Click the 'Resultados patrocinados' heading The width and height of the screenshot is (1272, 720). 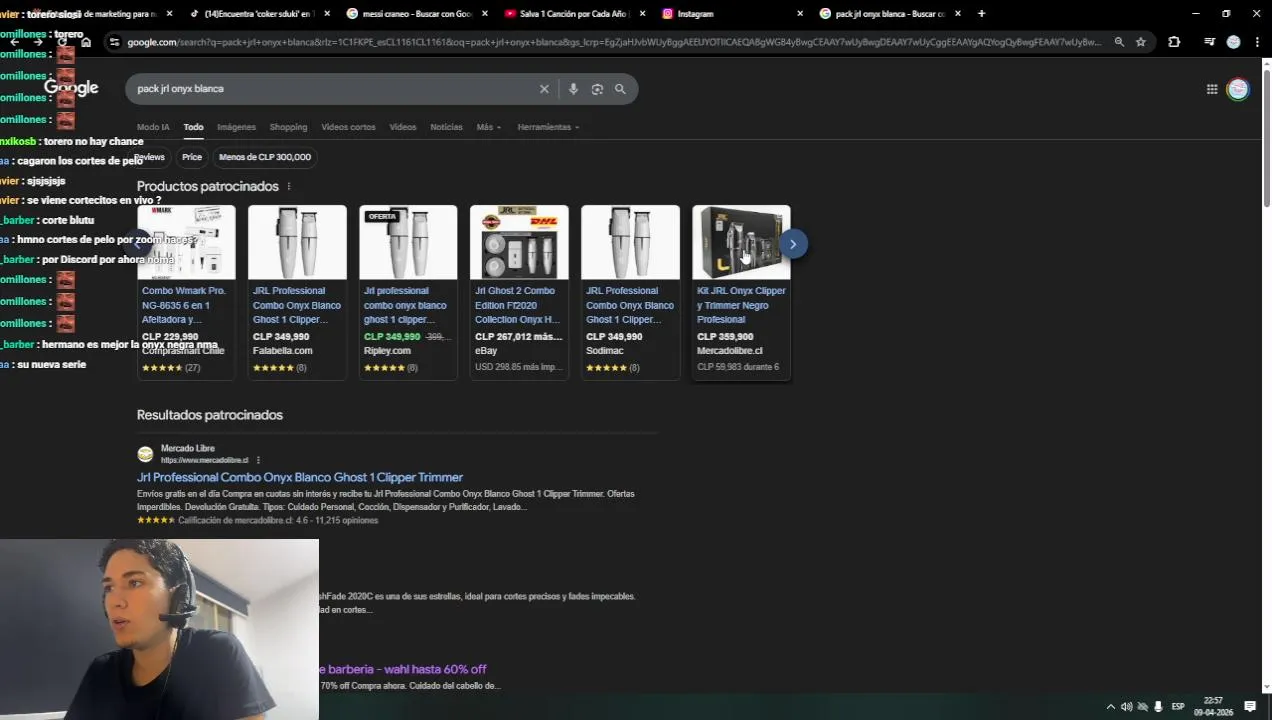point(210,415)
